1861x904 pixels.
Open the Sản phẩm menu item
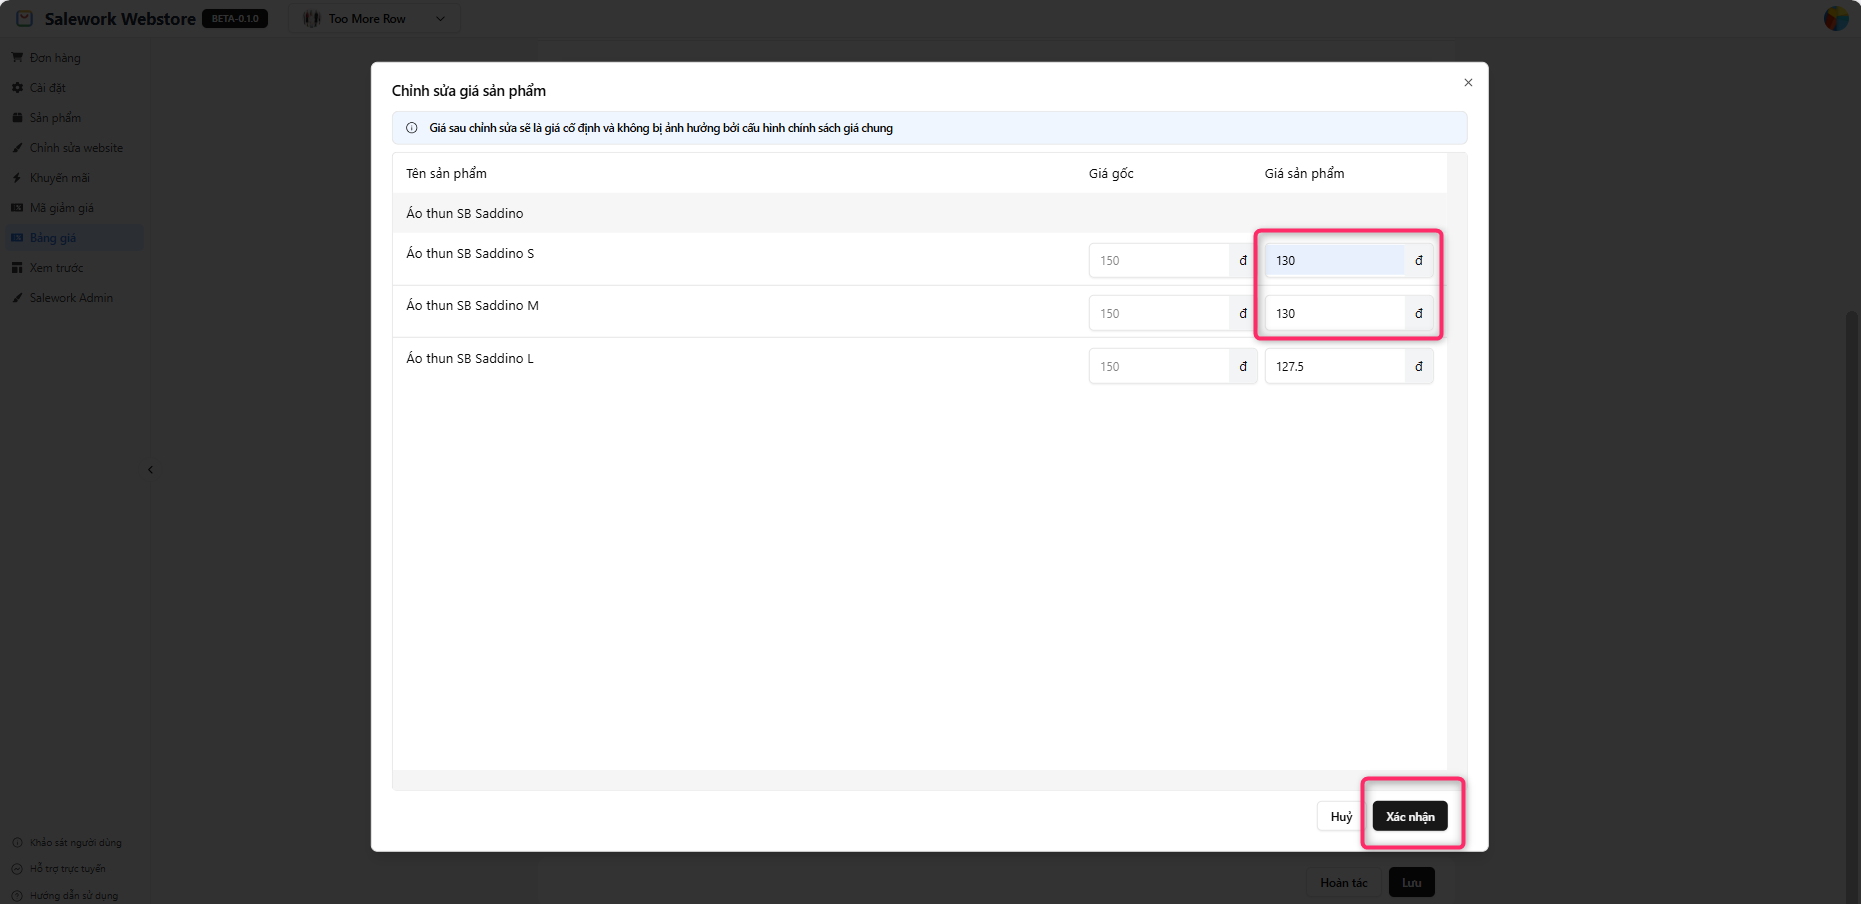click(x=55, y=118)
